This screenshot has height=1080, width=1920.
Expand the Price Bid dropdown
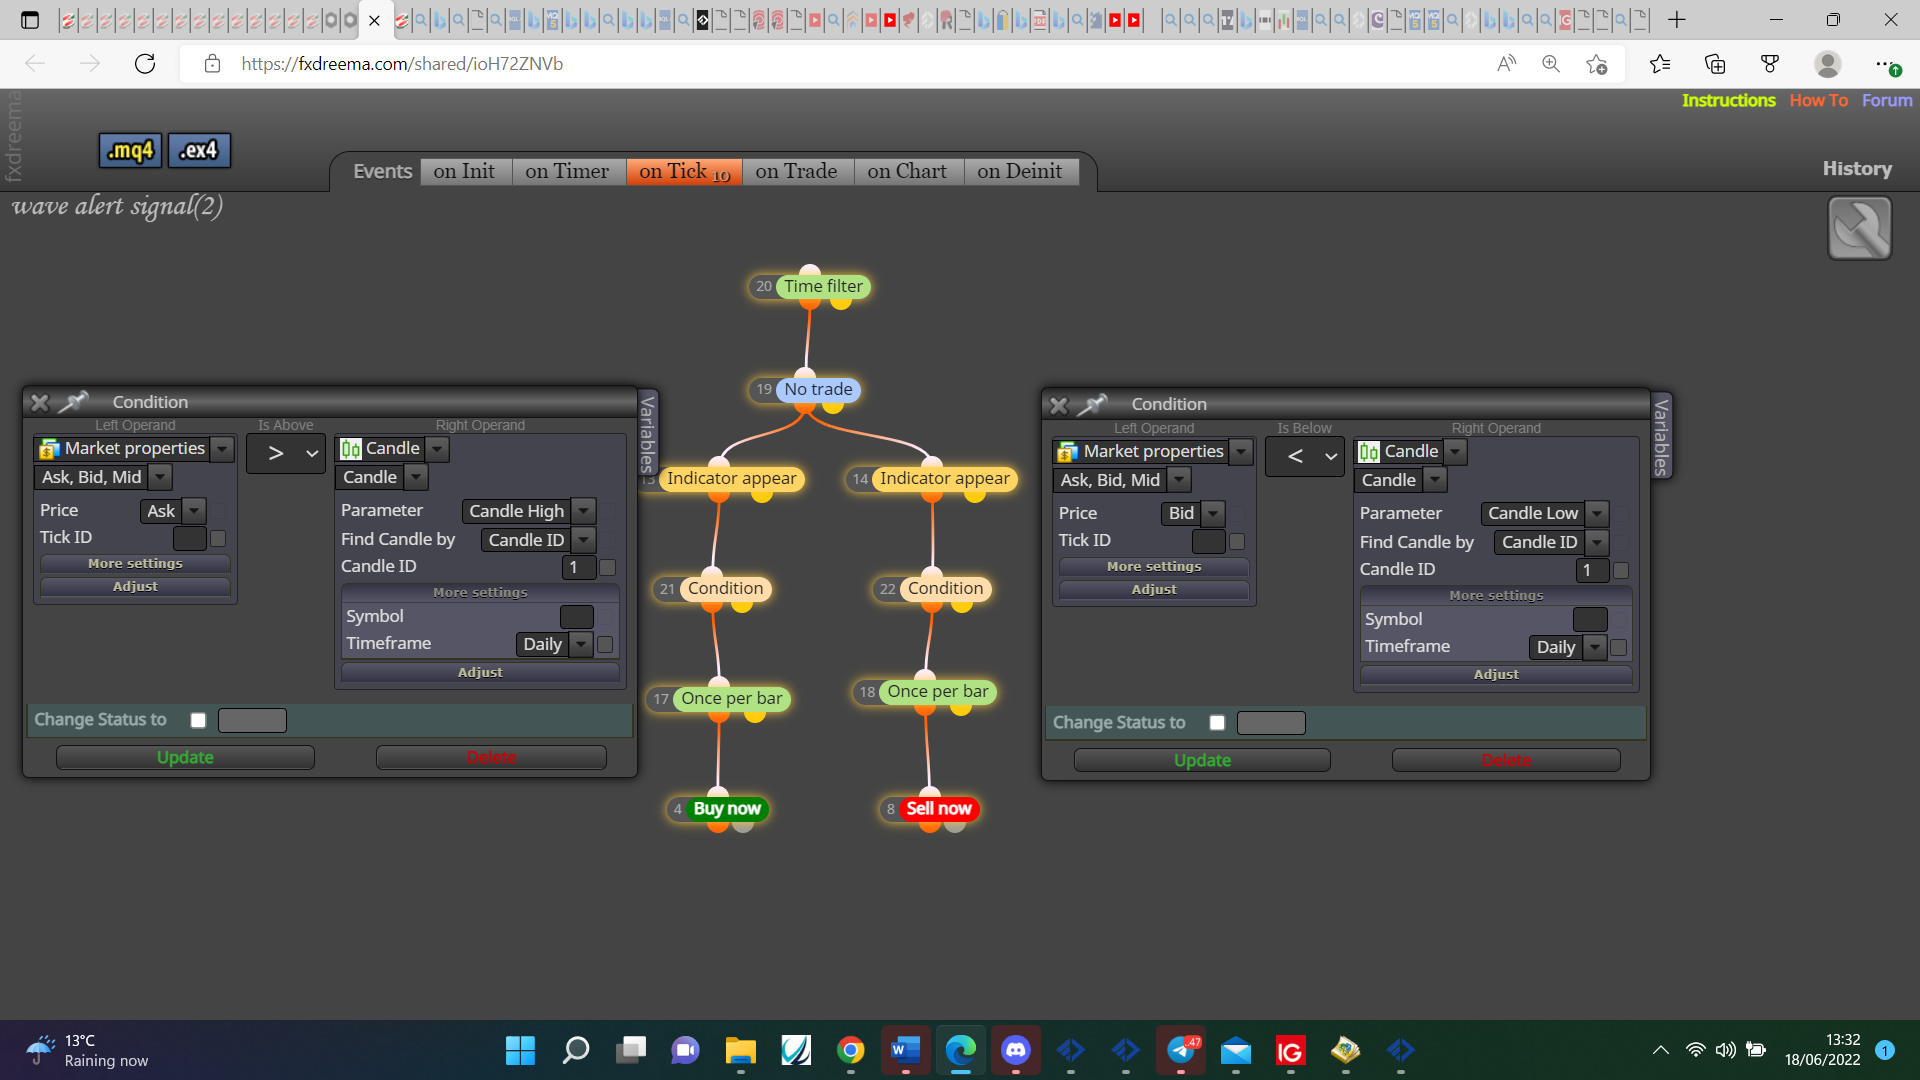click(x=1213, y=514)
